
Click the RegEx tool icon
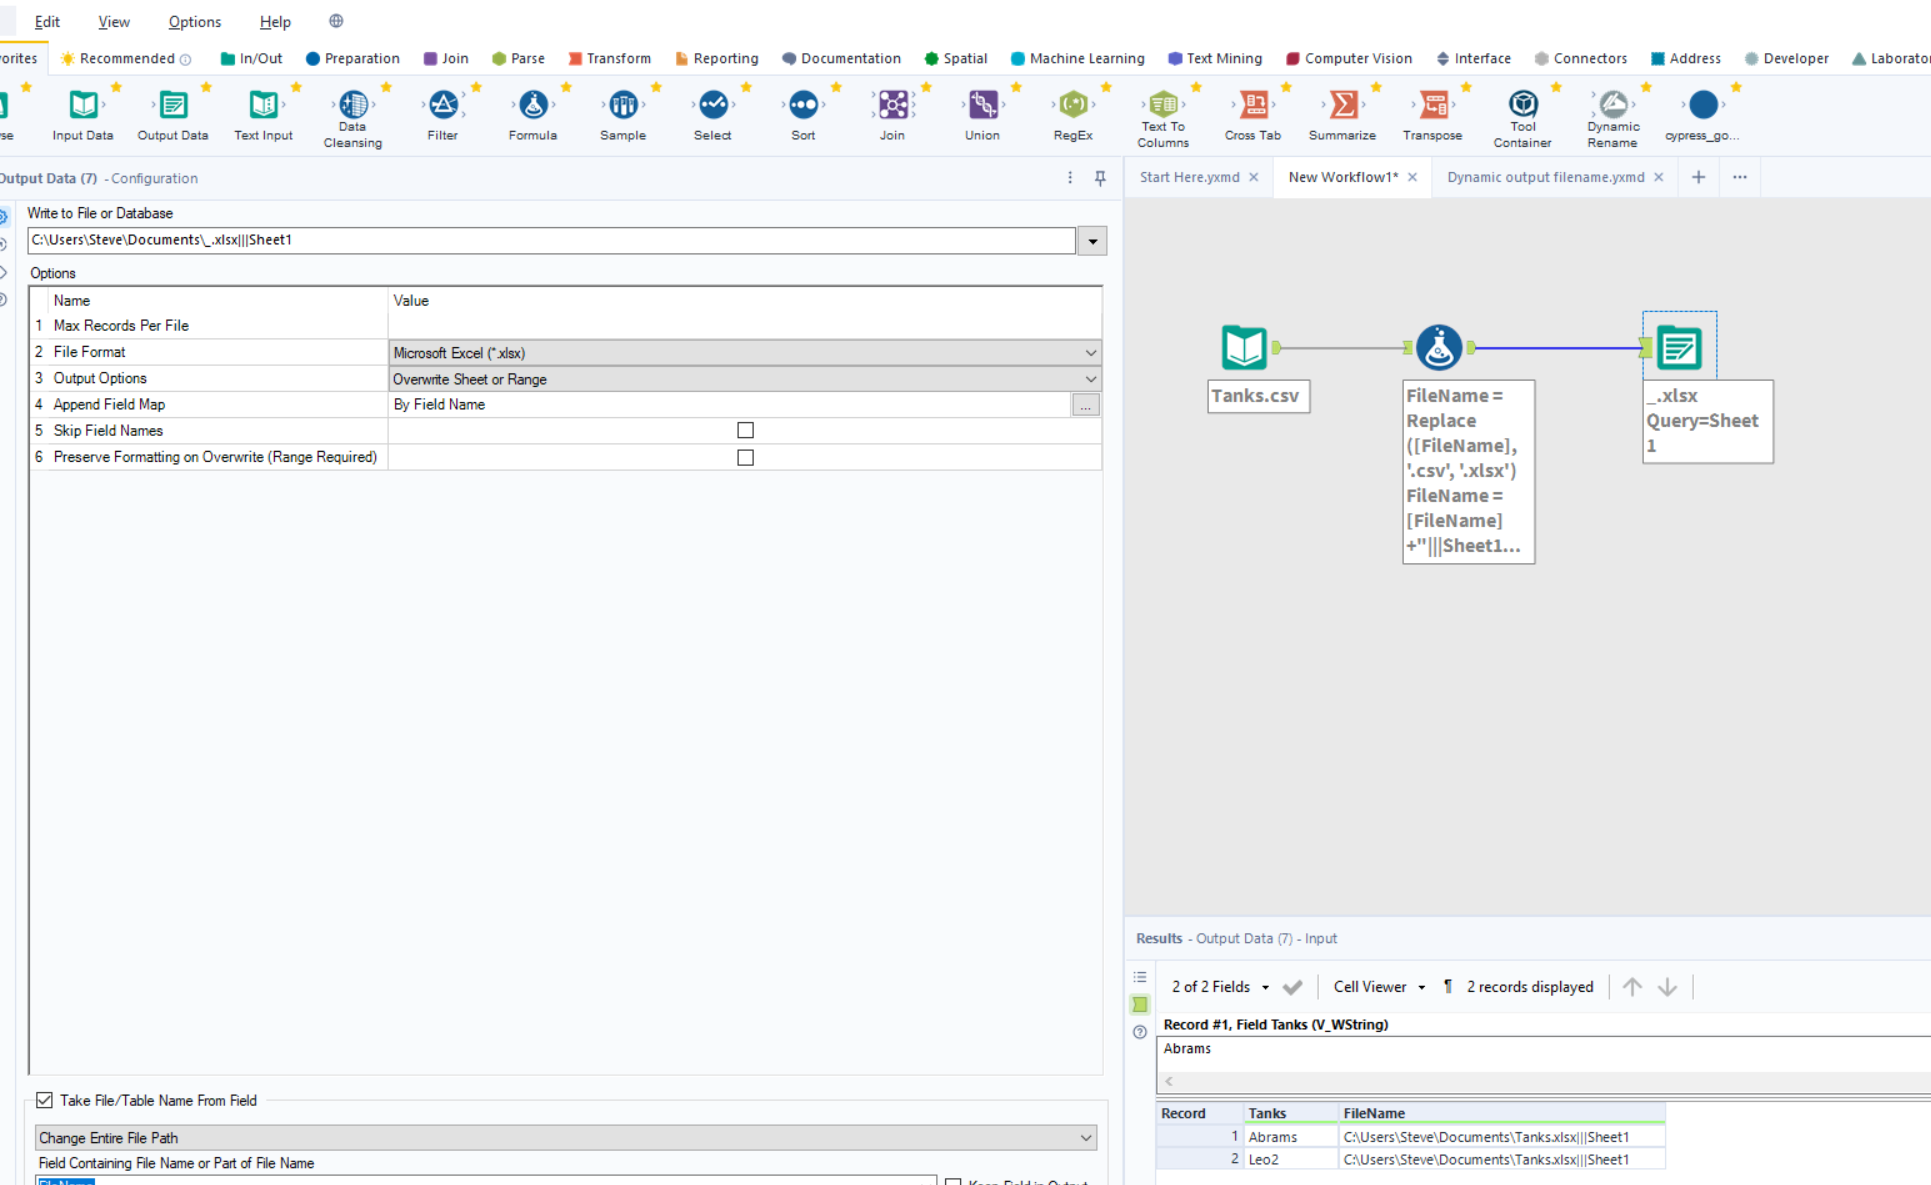pyautogui.click(x=1072, y=105)
